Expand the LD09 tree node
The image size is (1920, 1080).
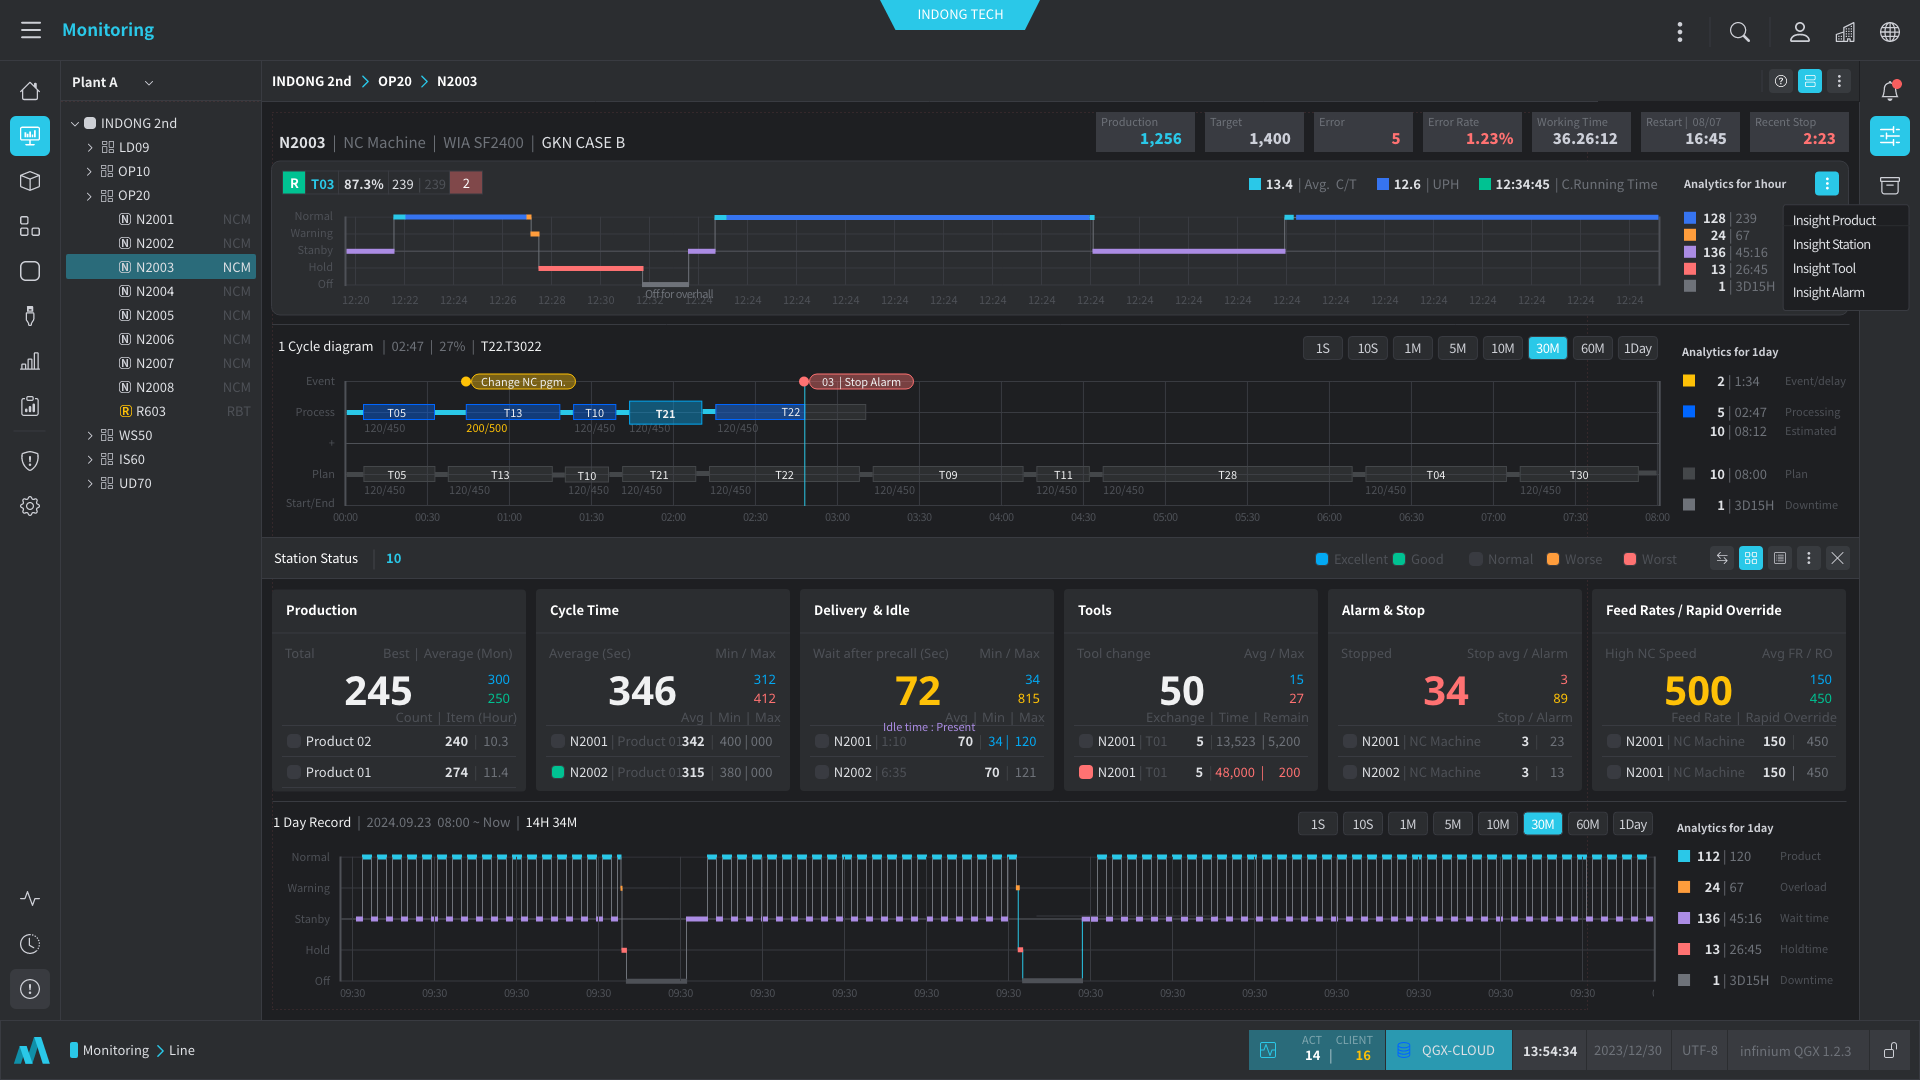click(x=90, y=147)
